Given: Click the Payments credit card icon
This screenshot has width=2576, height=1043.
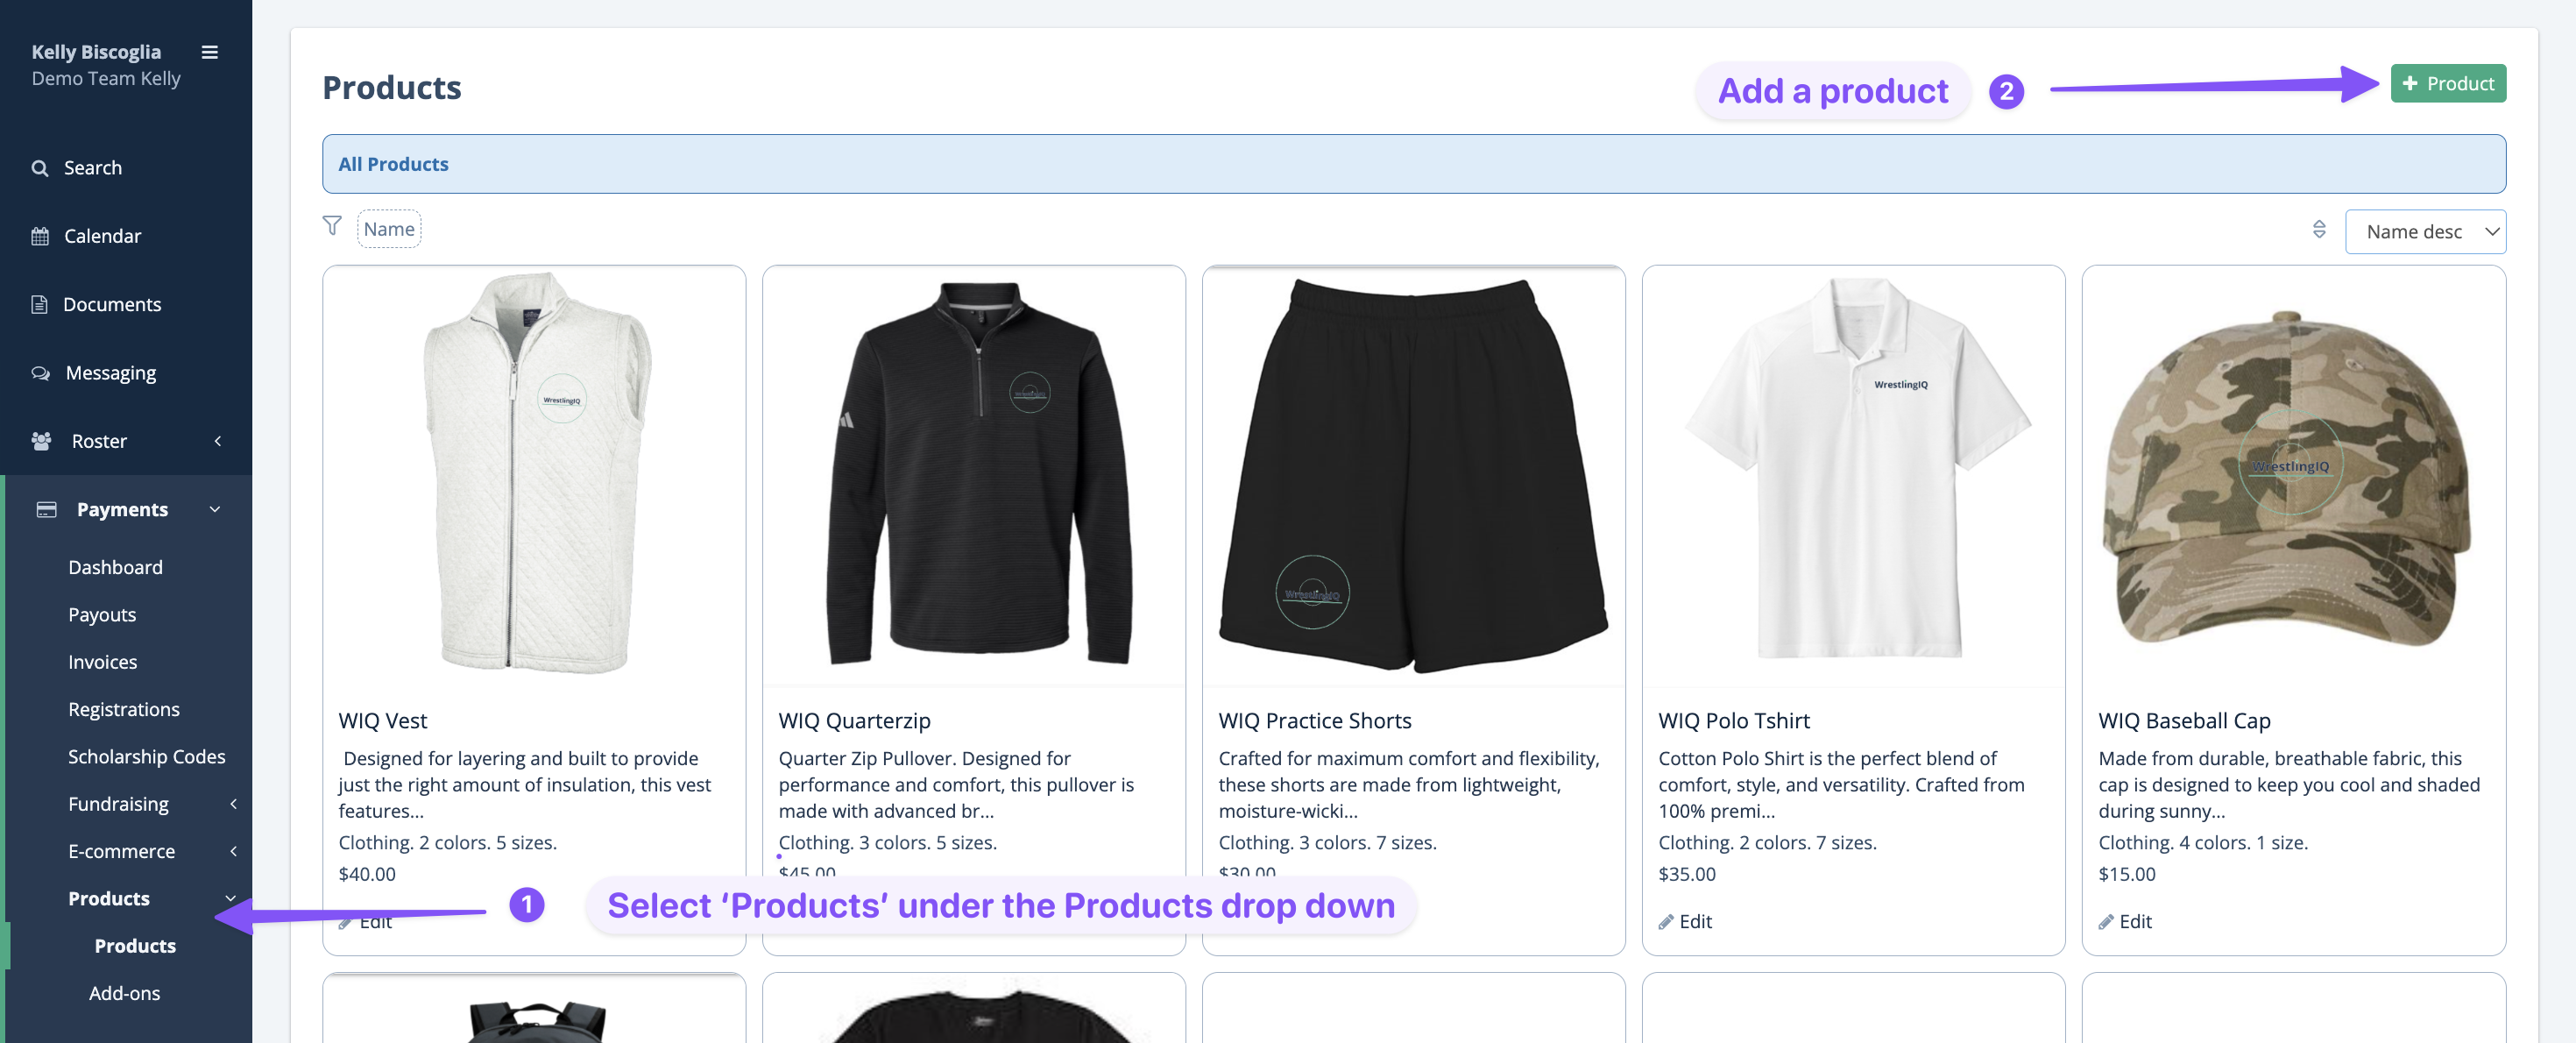Looking at the screenshot, I should [x=46, y=509].
